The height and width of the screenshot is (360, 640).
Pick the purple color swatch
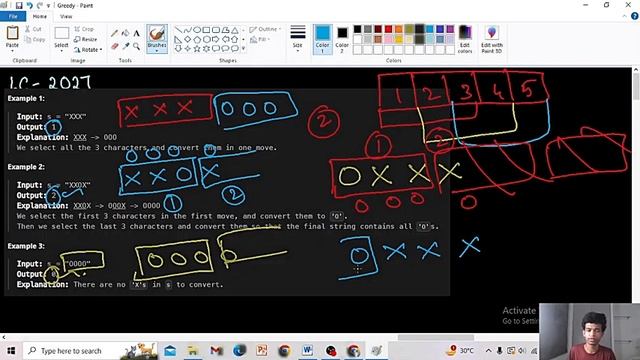point(450,29)
